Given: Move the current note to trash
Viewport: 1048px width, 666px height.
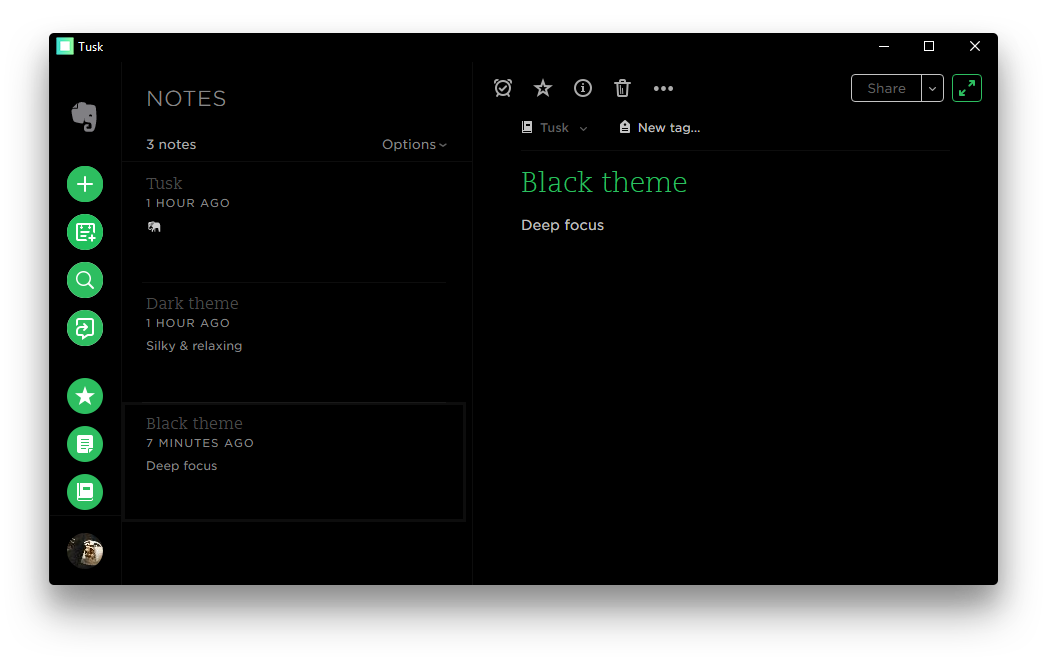Looking at the screenshot, I should [622, 88].
